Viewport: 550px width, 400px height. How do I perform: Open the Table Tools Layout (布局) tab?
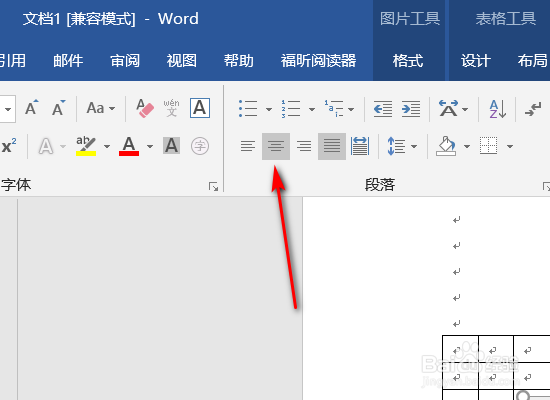(532, 61)
